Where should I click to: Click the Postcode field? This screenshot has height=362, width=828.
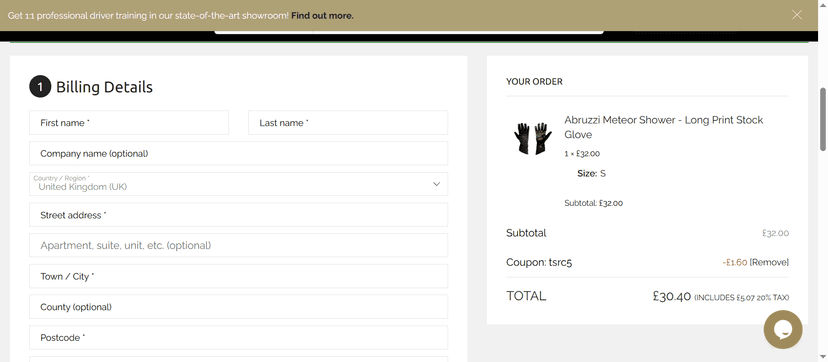click(x=239, y=337)
